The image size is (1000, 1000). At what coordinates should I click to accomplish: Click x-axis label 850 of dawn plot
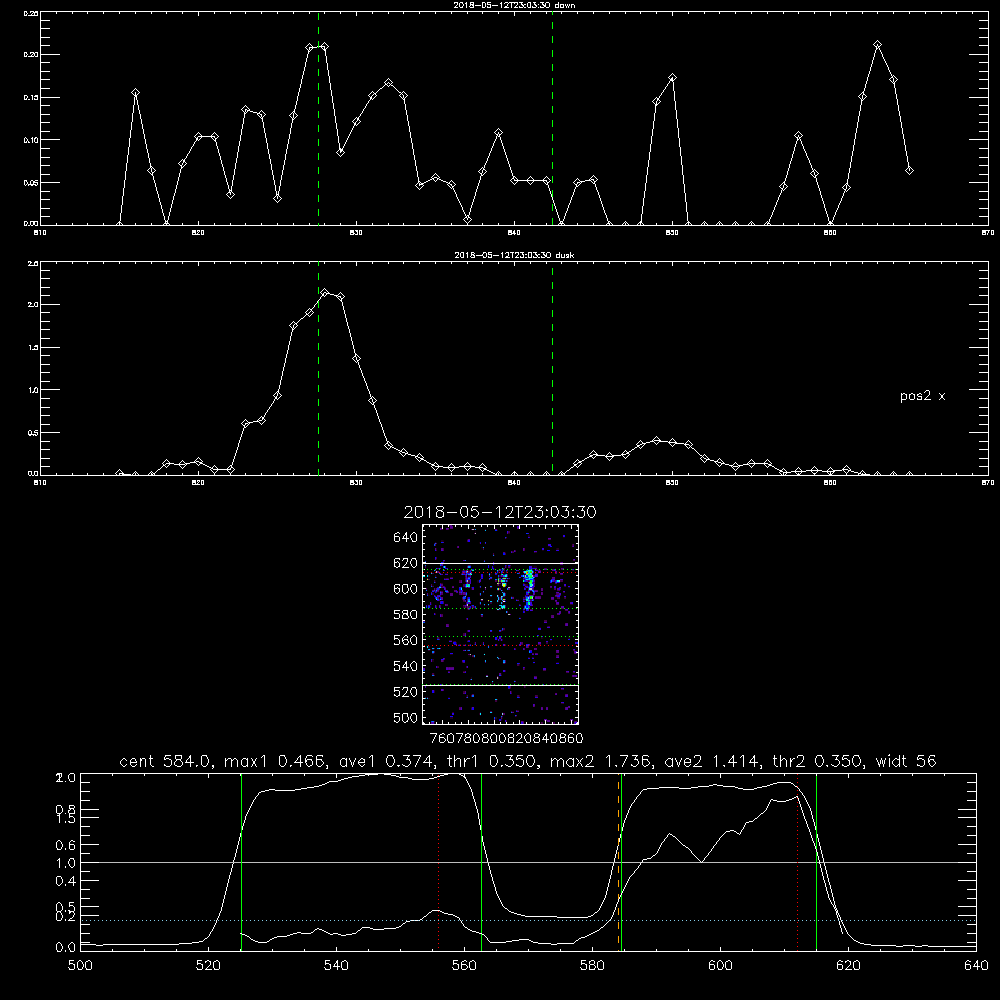click(672, 233)
